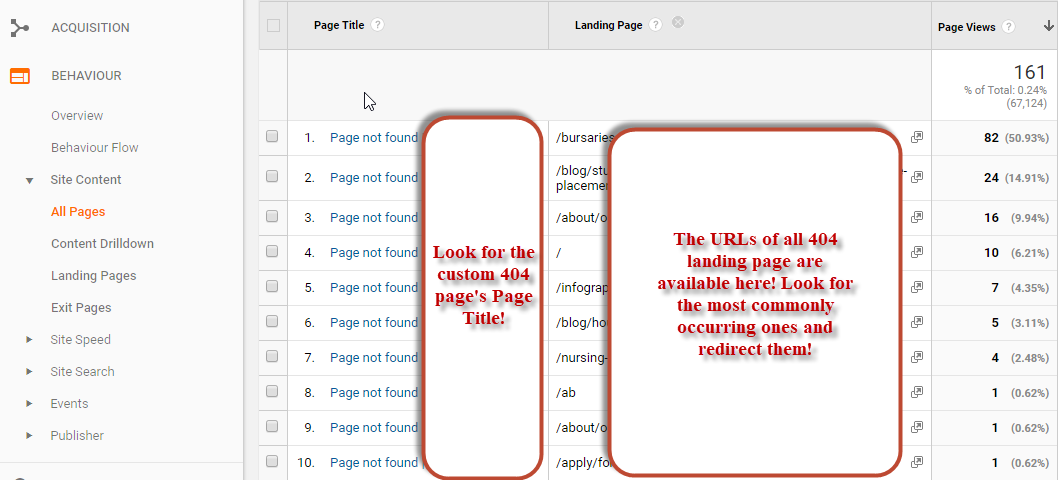Click the Acquisition section icon
This screenshot has height=480, width=1058.
[20, 28]
